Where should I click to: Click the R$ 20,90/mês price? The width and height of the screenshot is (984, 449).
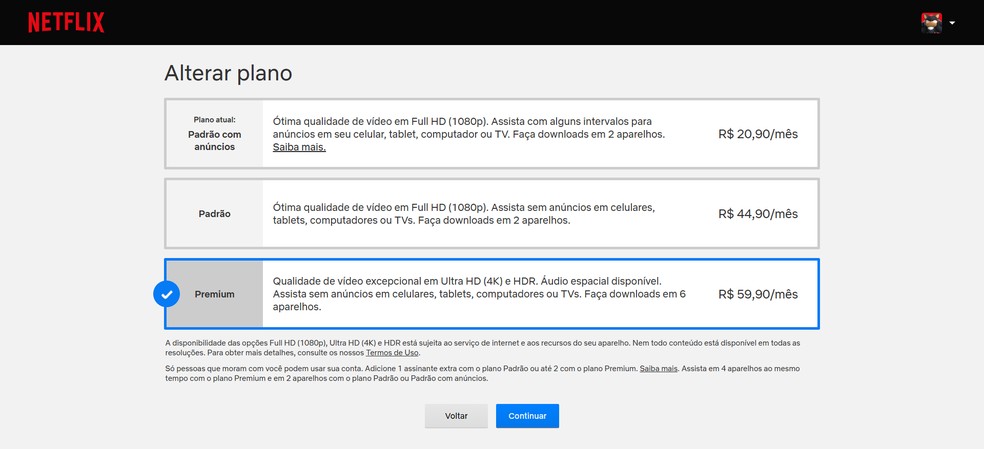pos(758,134)
